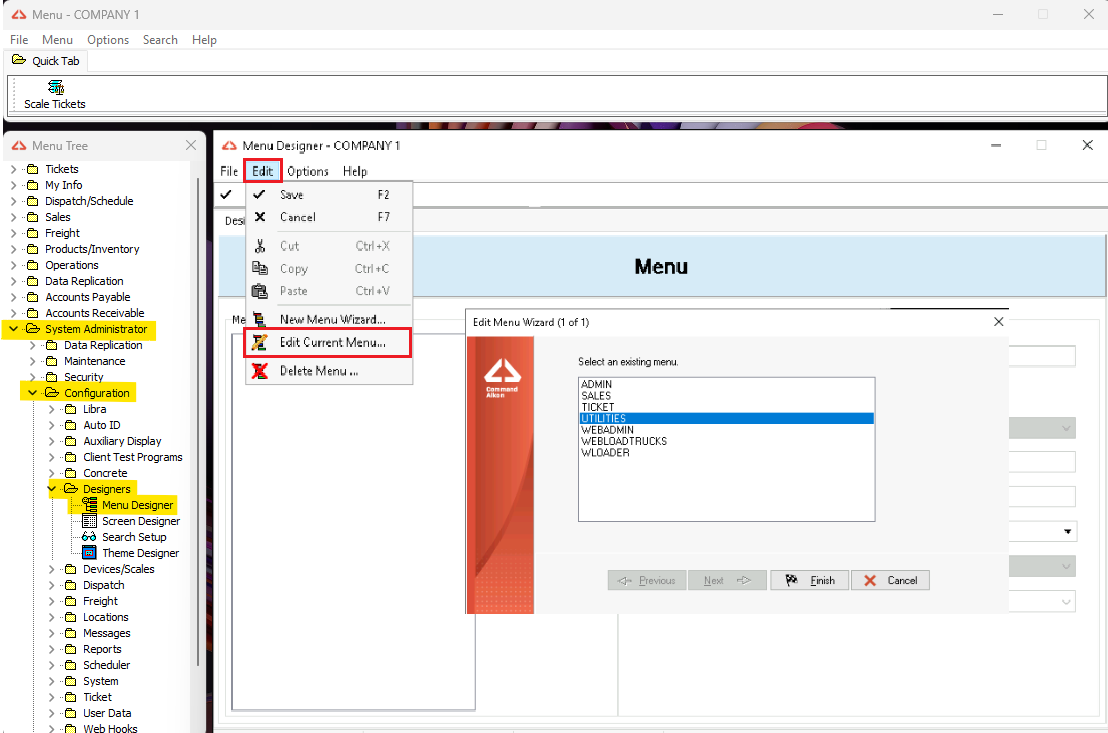The image size is (1108, 733).
Task: Open Options menu in main Menu window
Action: pyautogui.click(x=108, y=40)
